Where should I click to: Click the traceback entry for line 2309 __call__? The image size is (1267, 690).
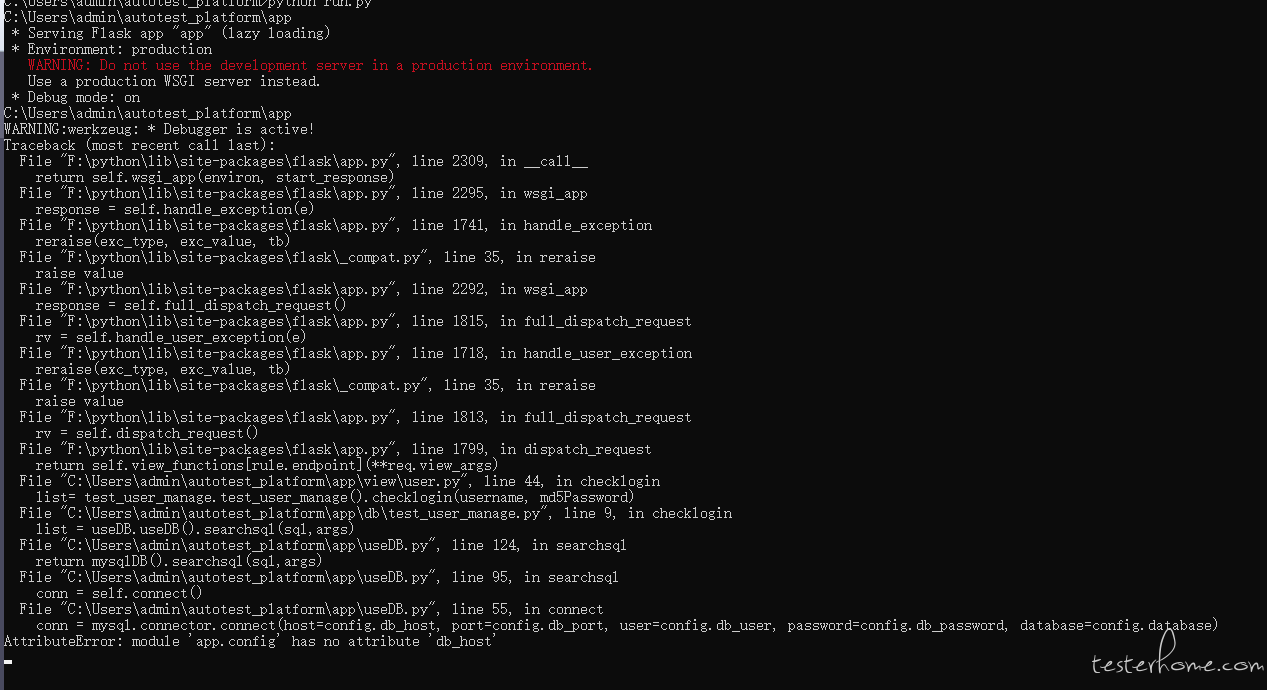click(303, 161)
